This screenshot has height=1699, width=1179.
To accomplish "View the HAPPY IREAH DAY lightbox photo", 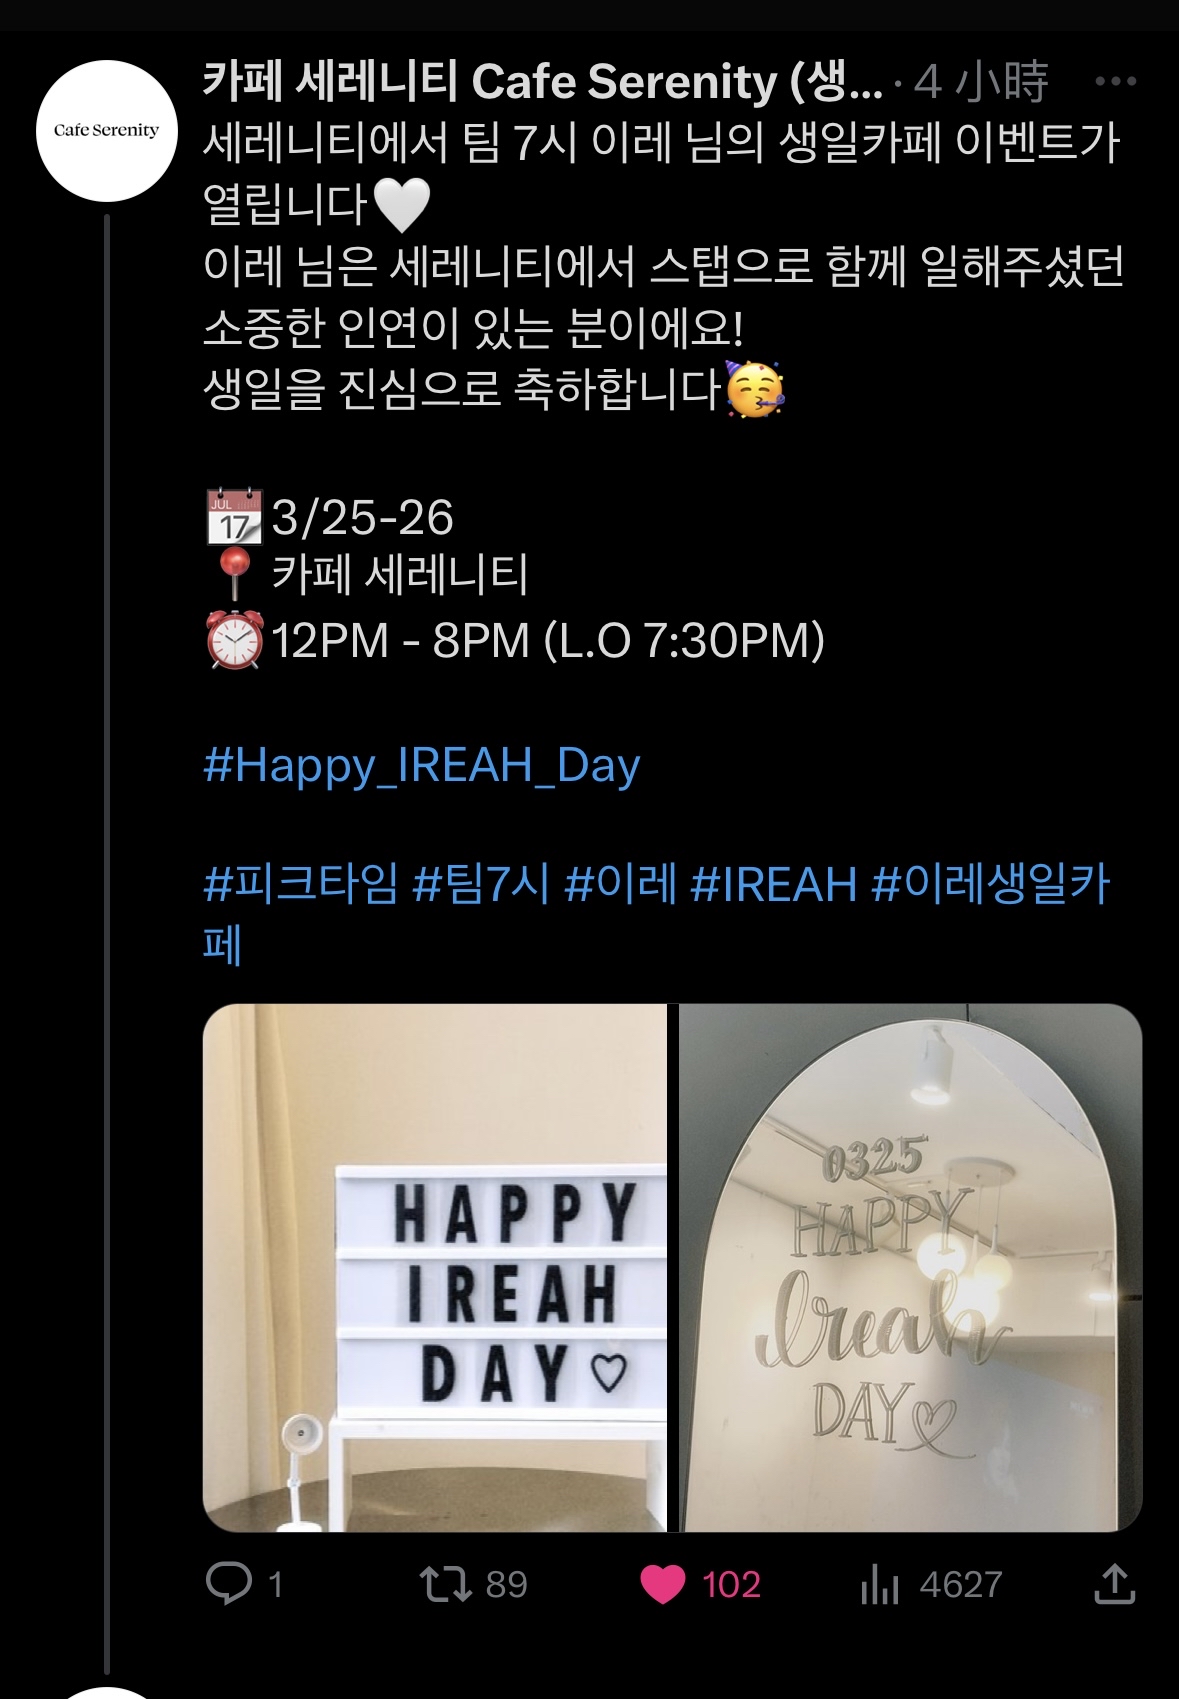I will point(435,1268).
